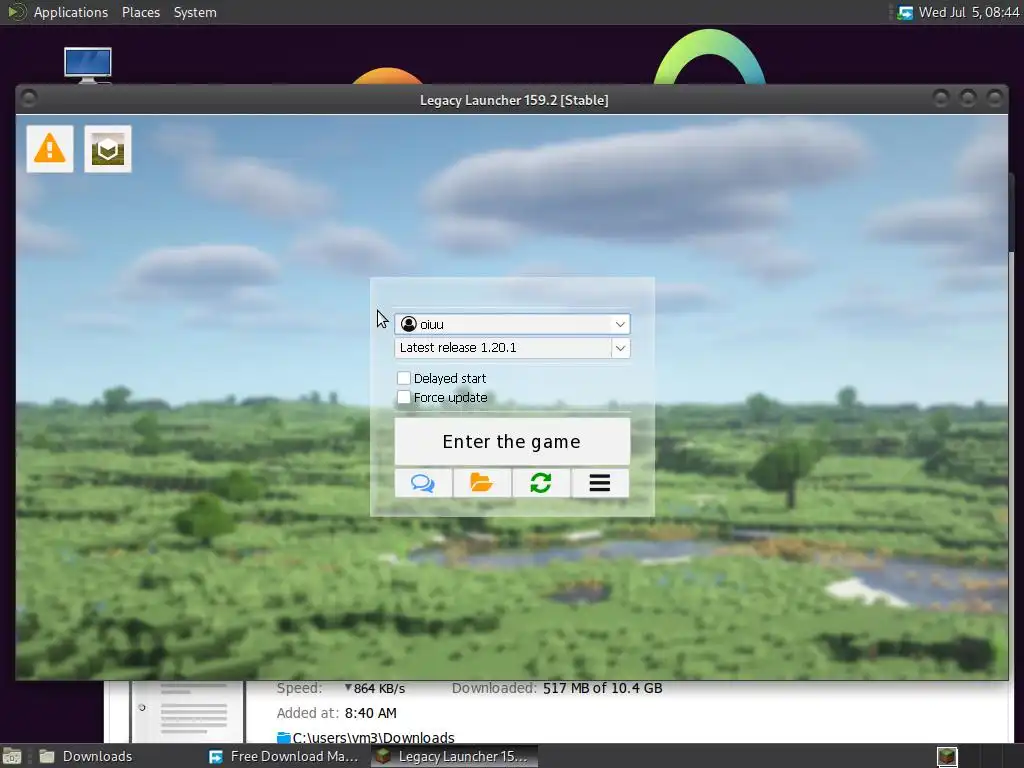Switch to Free Download Manager taskbar window
The image size is (1024, 768).
pyautogui.click(x=283, y=756)
